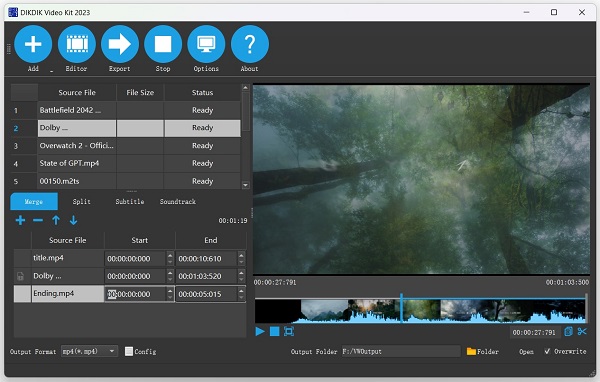This screenshot has width=600, height=382.
Task: Click Open output folder button
Action: (x=526, y=351)
